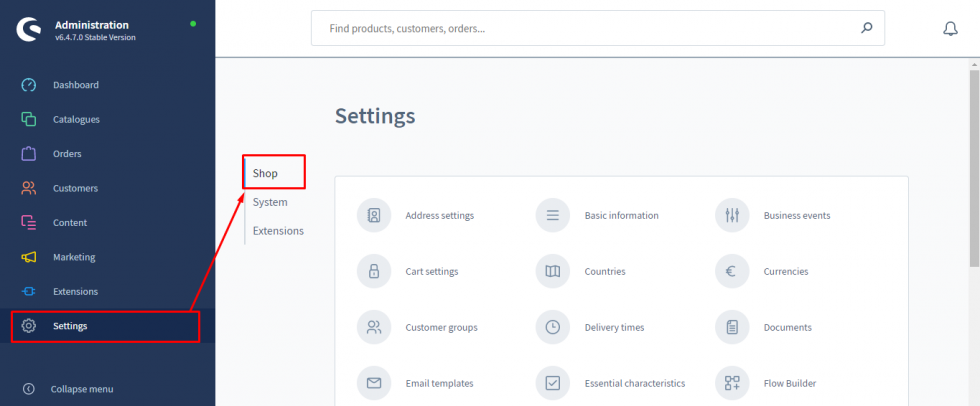Screen dimensions: 980x406
Task: Open the Customer groups link
Action: coord(441,327)
